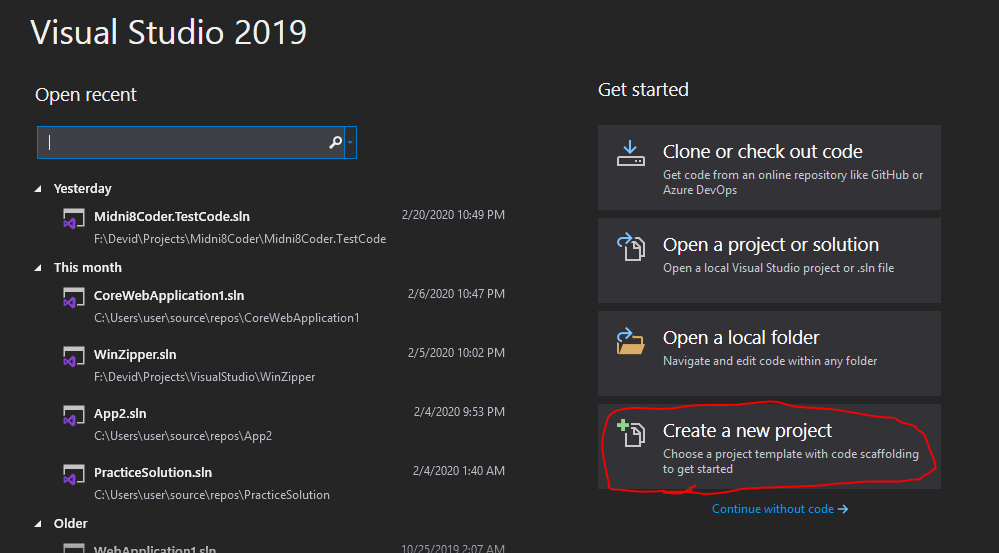Click the date 2/5/2020 10:02 PM
The height and width of the screenshot is (553, 999).
point(456,353)
